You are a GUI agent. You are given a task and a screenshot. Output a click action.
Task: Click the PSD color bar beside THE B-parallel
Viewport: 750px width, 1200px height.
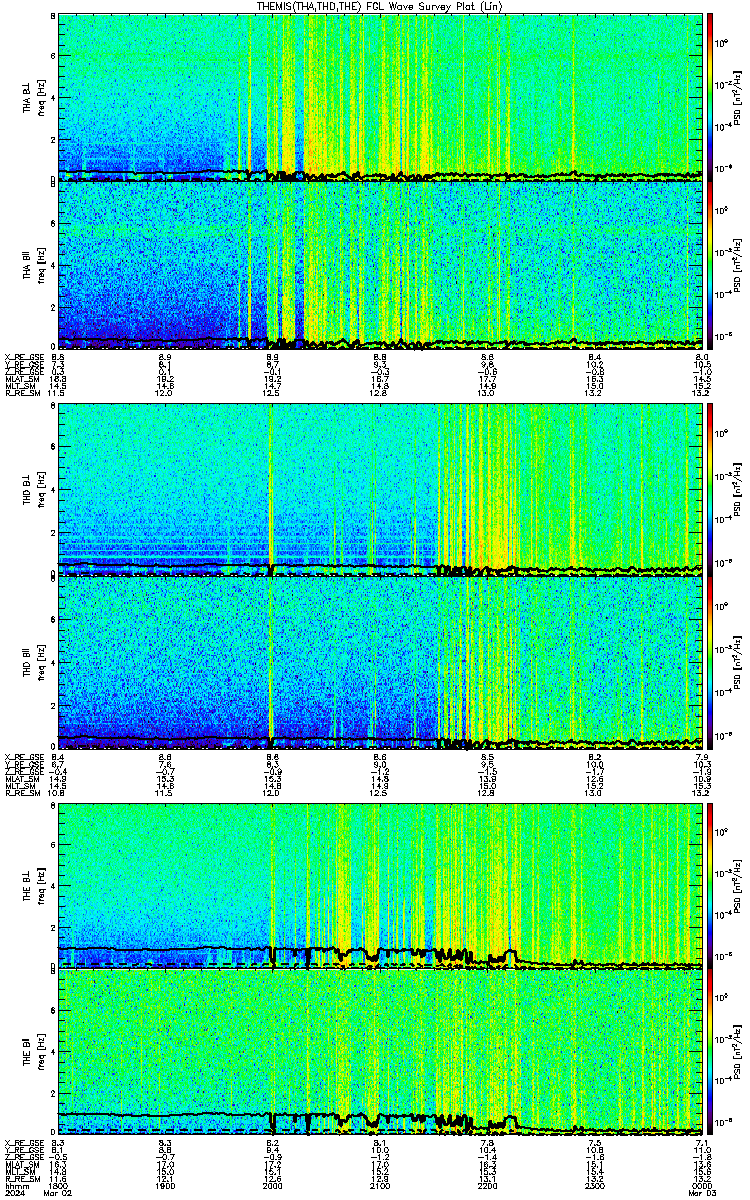tap(710, 1053)
